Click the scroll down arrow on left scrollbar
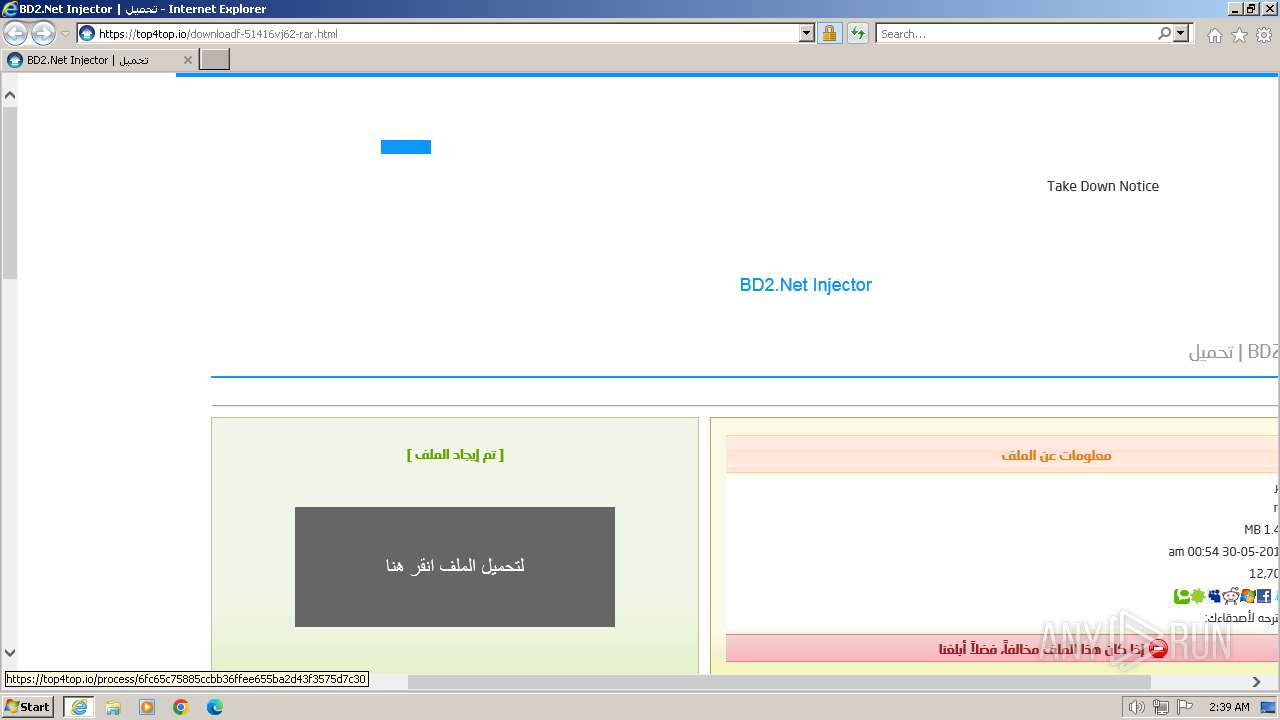Image resolution: width=1280 pixels, height=720 pixels. click(9, 652)
